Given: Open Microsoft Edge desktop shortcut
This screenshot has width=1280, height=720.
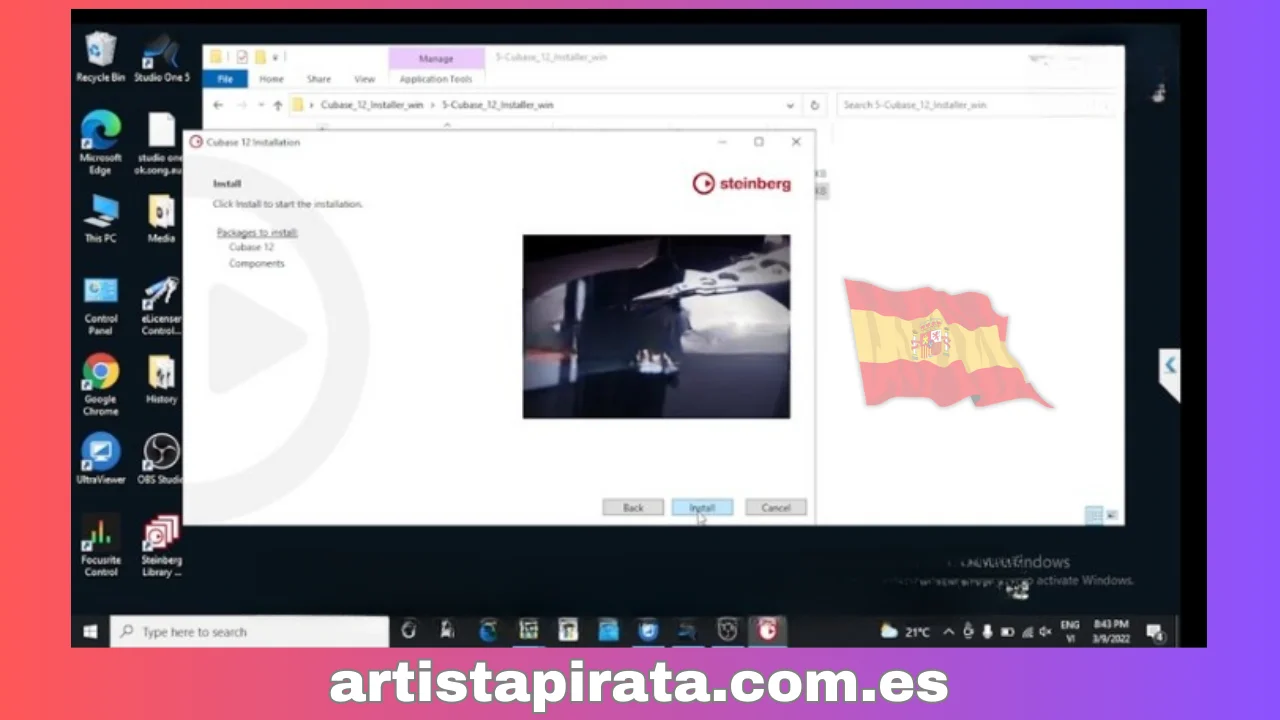Looking at the screenshot, I should click(x=101, y=143).
